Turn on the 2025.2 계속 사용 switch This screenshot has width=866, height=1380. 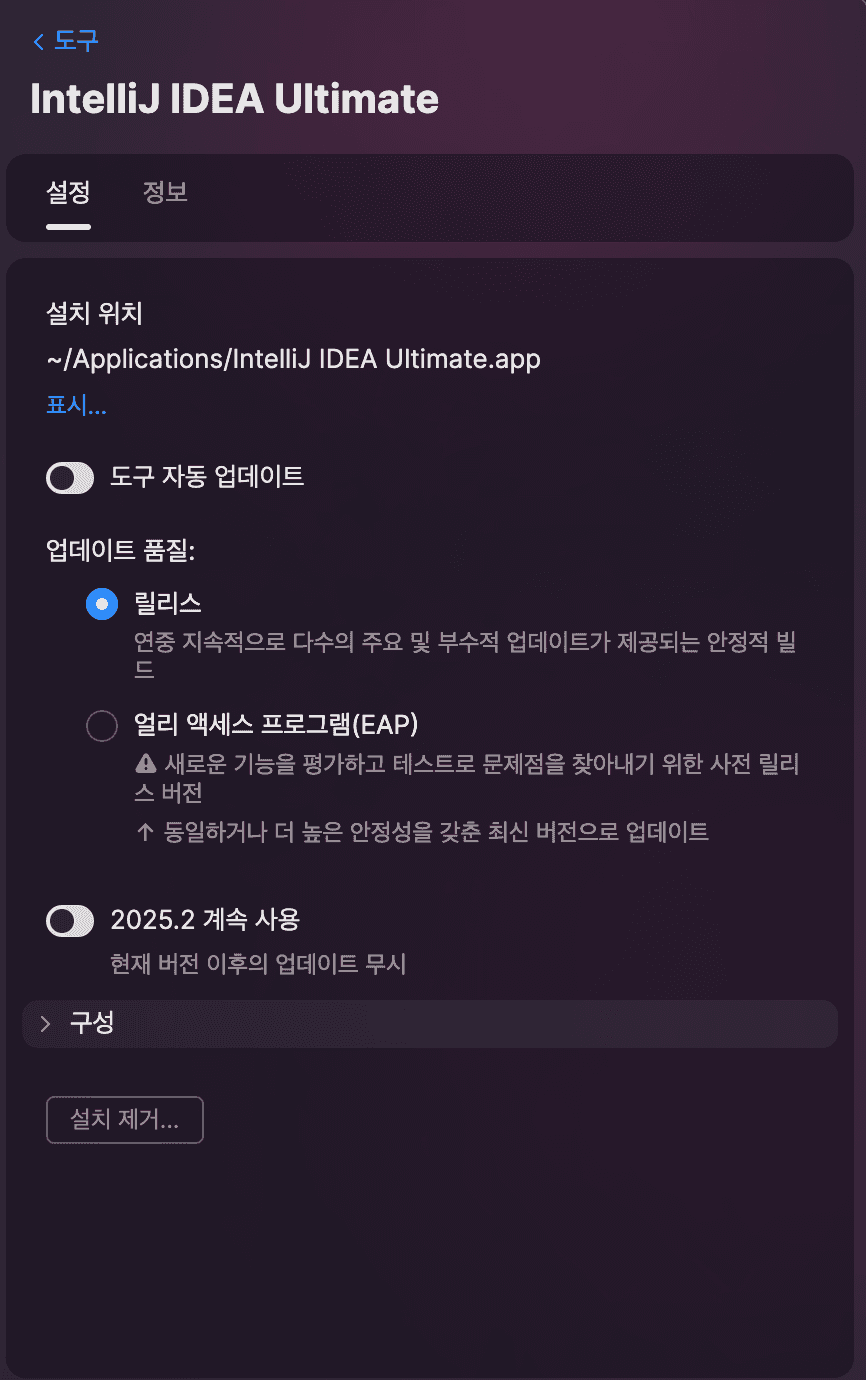coord(70,920)
